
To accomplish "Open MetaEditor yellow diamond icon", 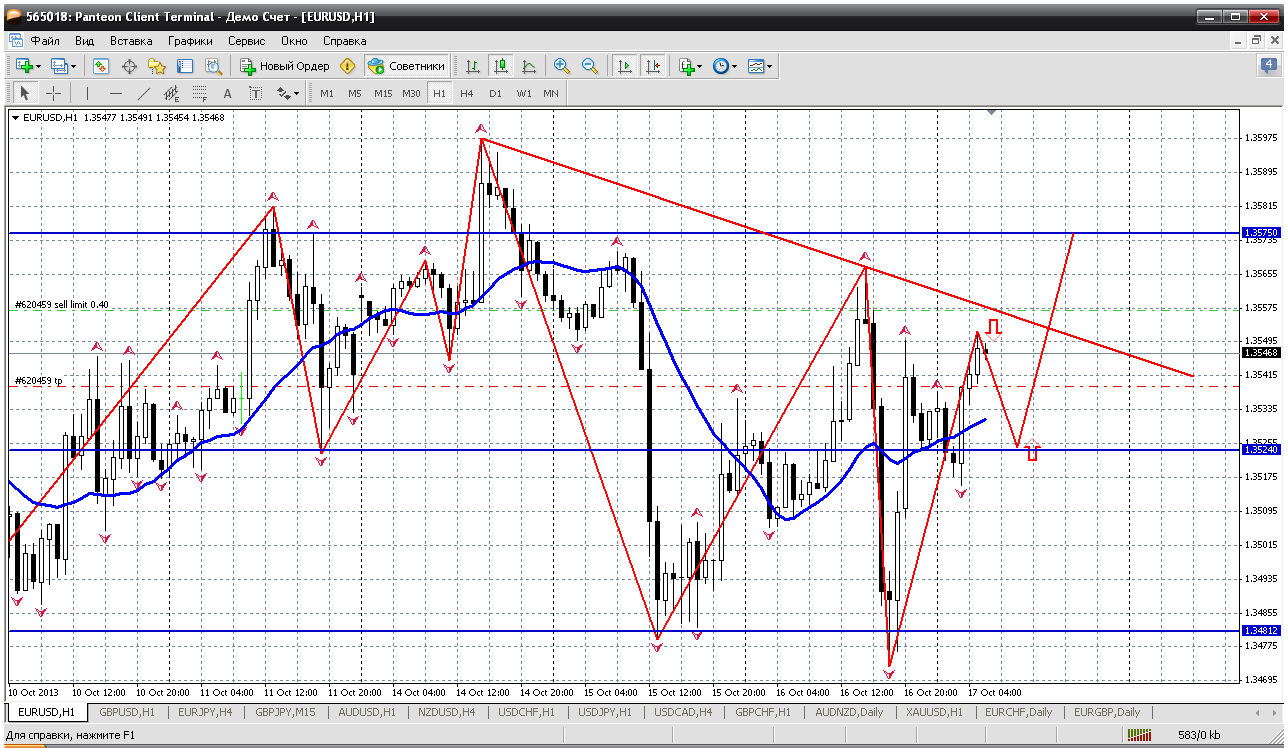I will pos(347,66).
